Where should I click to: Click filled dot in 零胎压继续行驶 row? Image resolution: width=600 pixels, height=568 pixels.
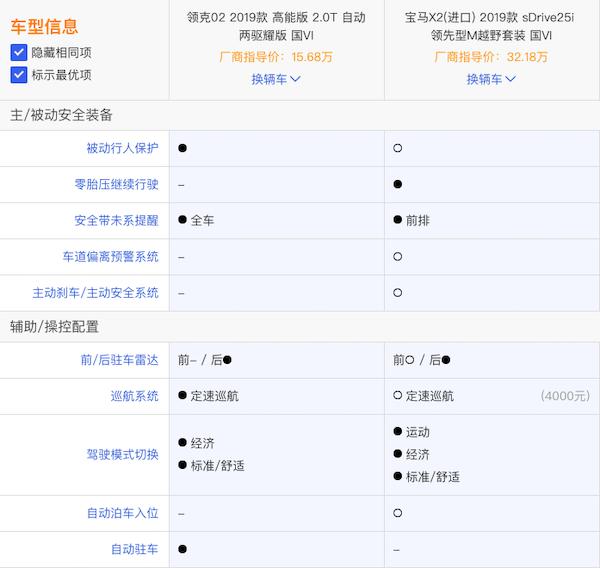398,184
